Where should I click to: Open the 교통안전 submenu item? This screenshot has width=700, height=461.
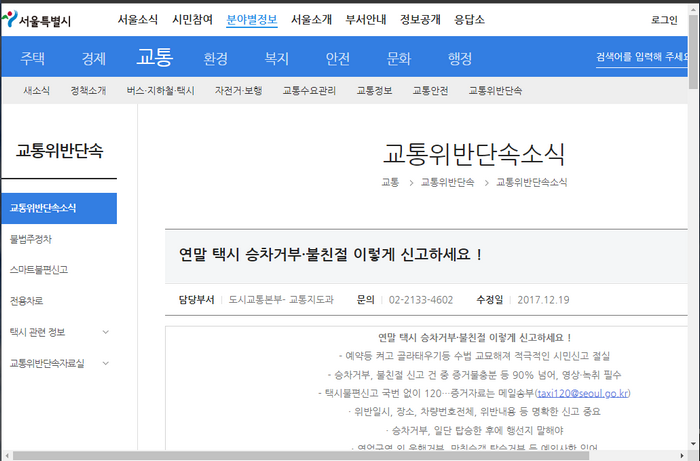pos(430,91)
